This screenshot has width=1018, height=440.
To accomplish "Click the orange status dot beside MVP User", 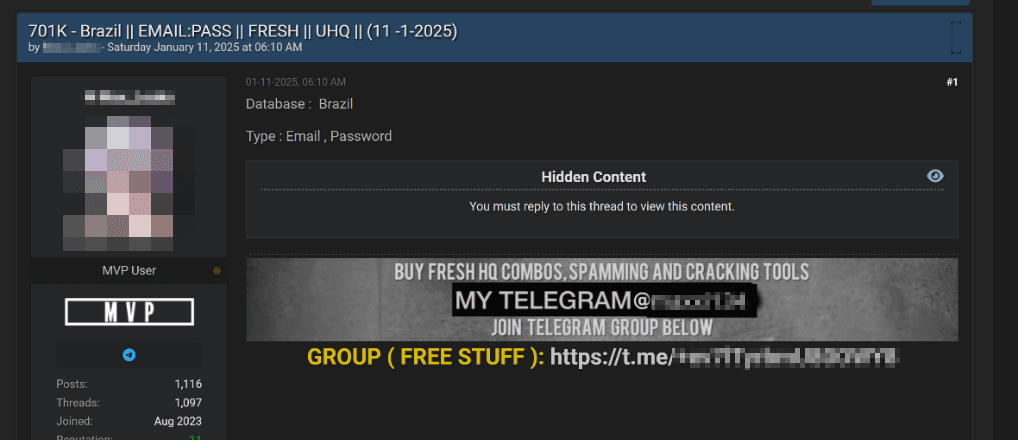I will 217,271.
